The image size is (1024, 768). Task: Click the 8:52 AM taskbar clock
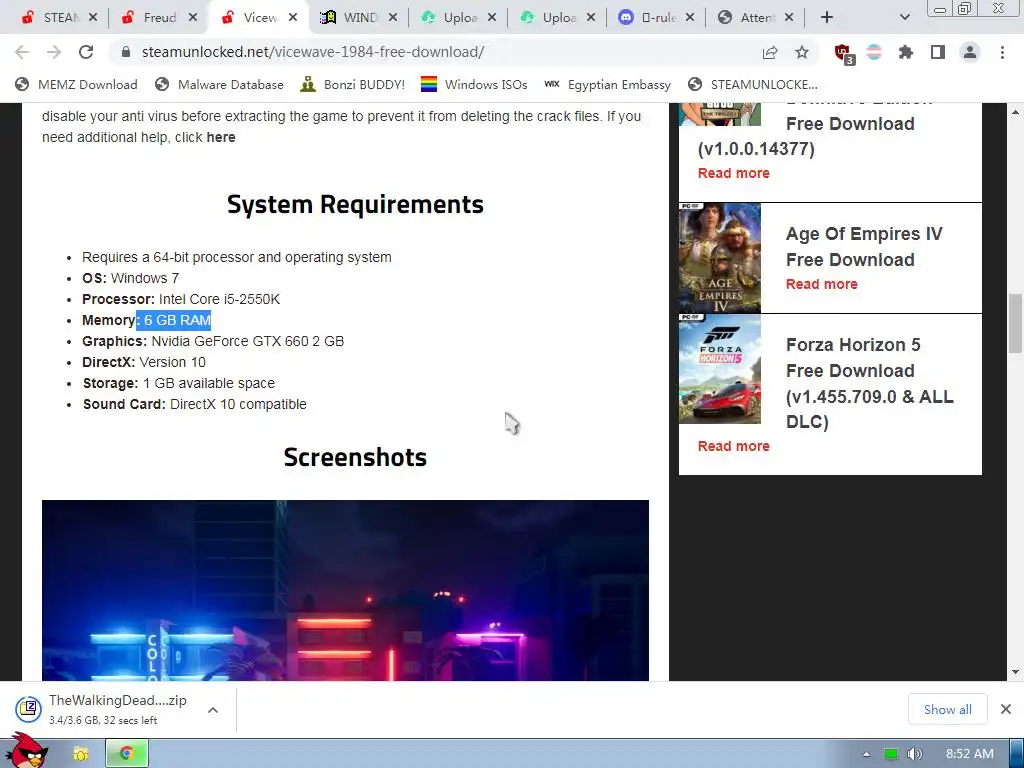point(970,754)
